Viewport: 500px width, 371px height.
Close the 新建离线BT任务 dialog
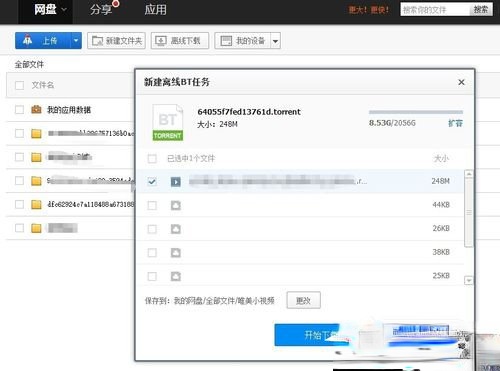click(461, 82)
